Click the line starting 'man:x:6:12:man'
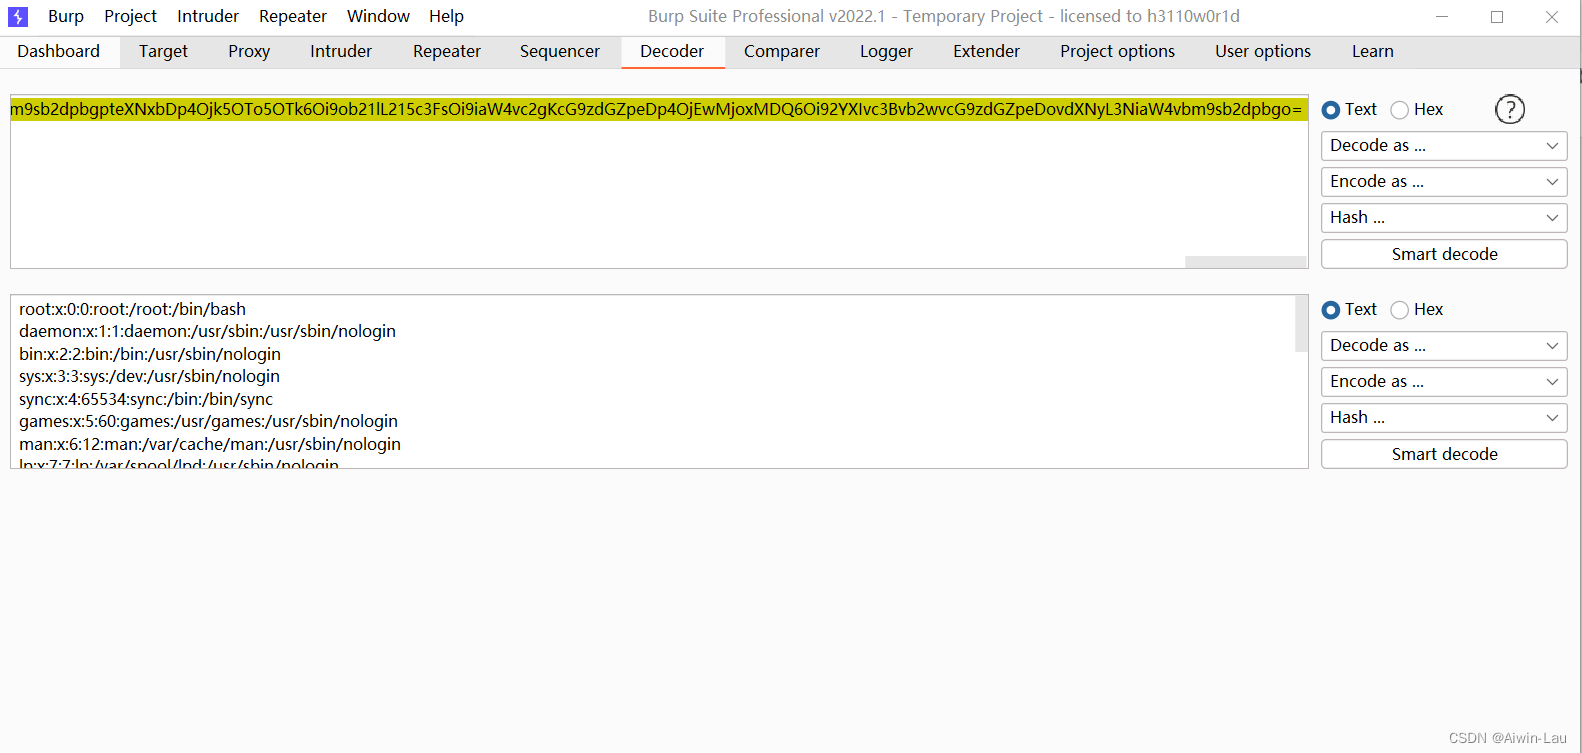The width and height of the screenshot is (1582, 753). [x=210, y=444]
